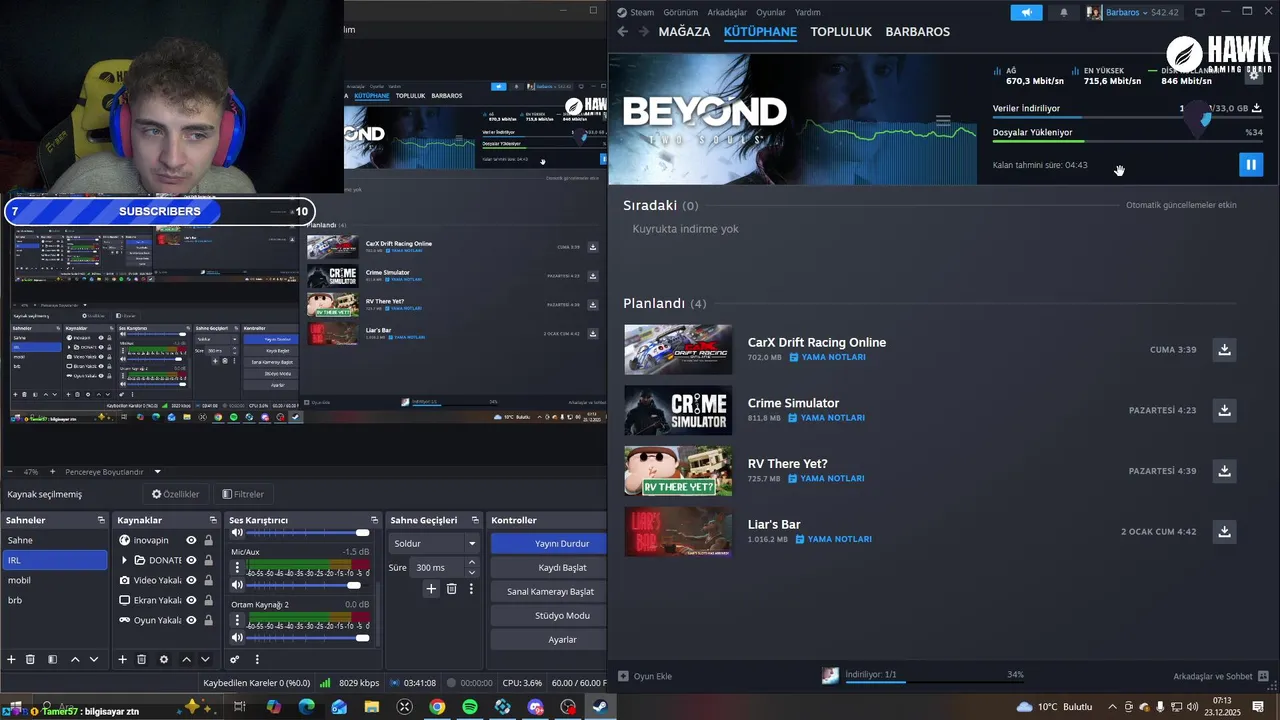
Task: Open OBS scene filters icon
Action: (52, 659)
